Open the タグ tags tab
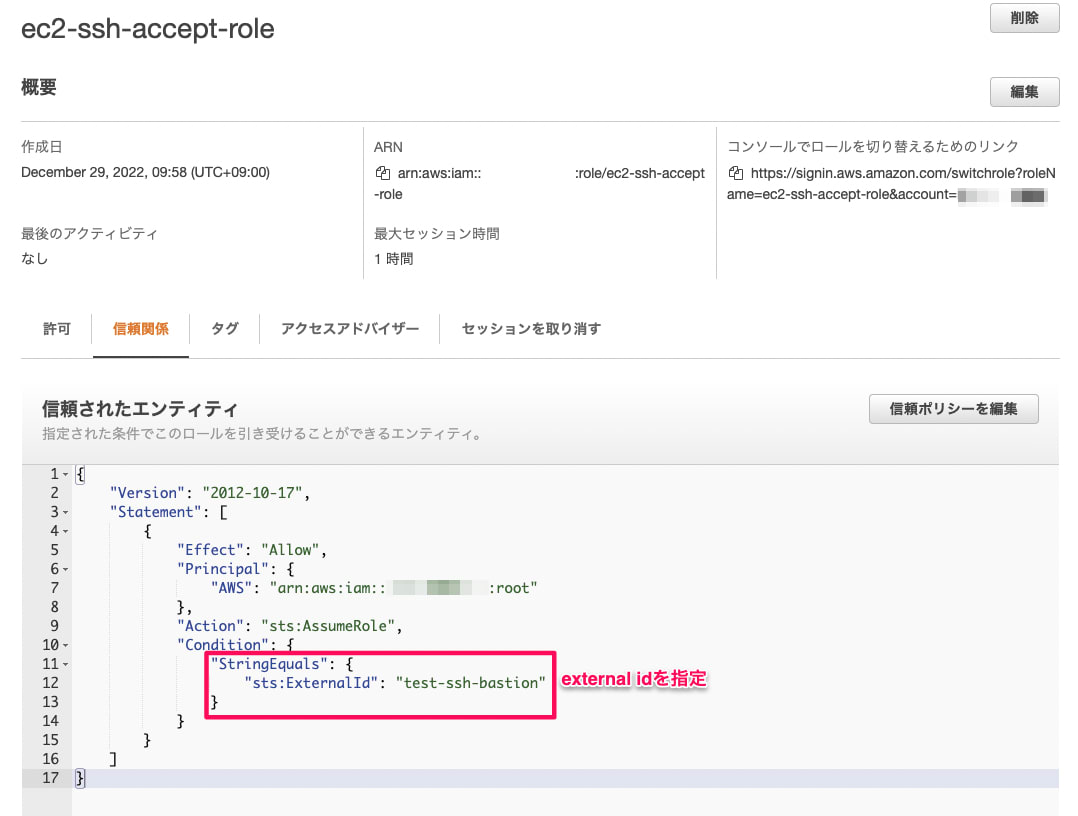 point(224,329)
